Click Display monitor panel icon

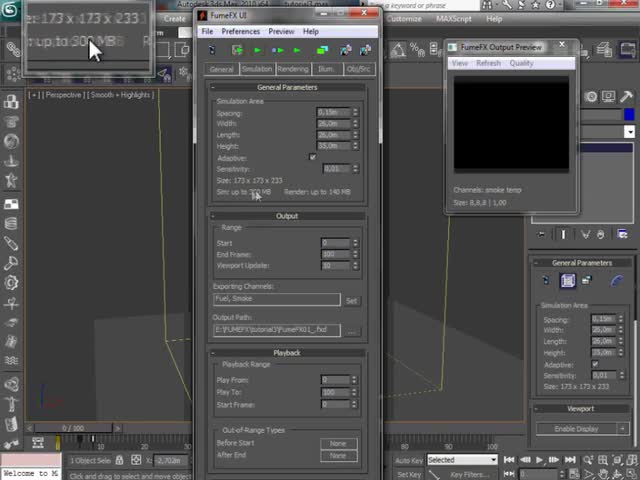coord(608,97)
